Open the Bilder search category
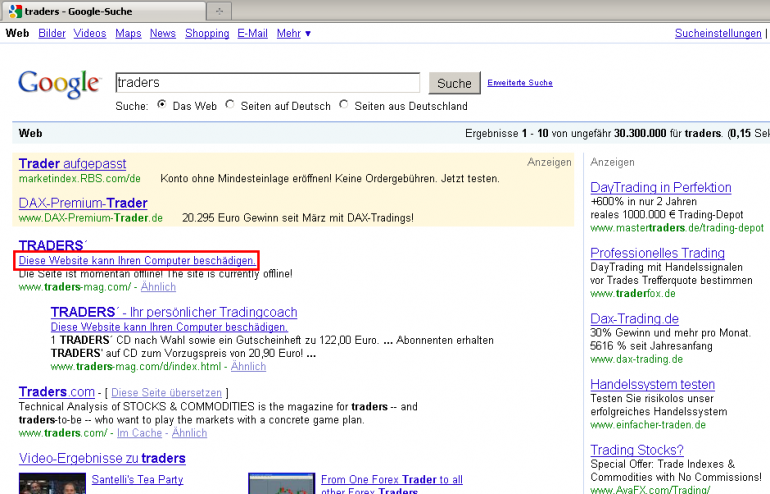Viewport: 770px width, 494px height. pyautogui.click(x=52, y=33)
